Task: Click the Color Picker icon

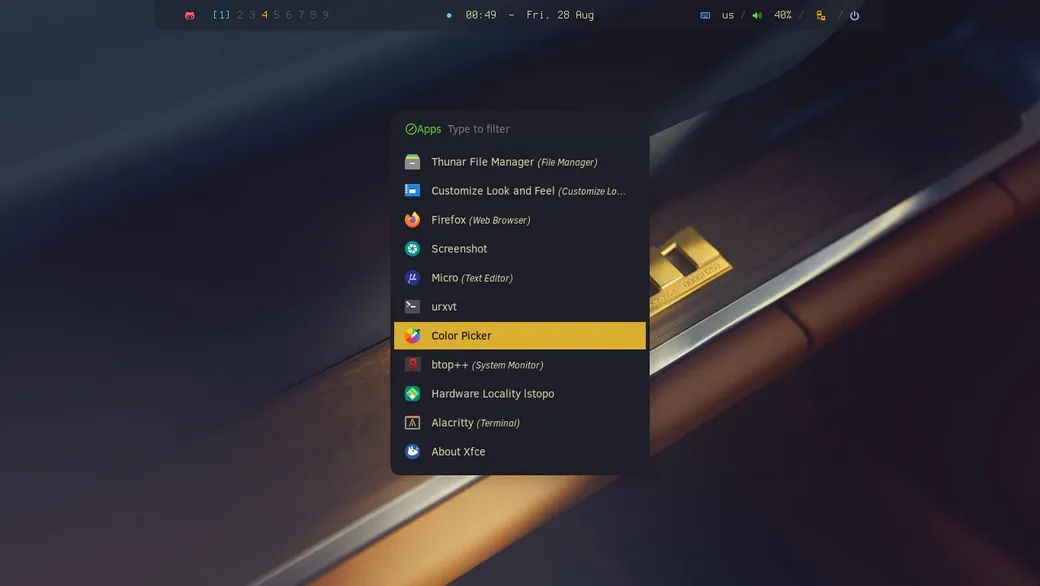Action: click(413, 335)
